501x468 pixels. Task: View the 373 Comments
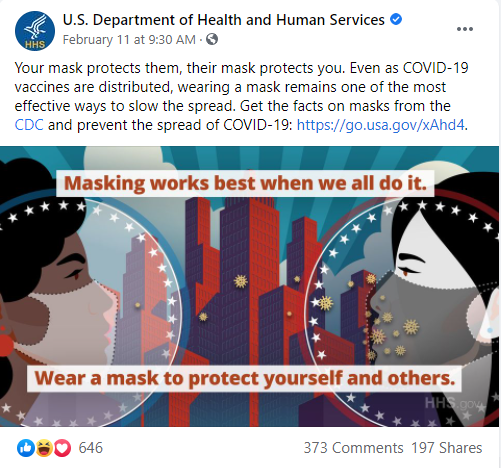(x=353, y=448)
